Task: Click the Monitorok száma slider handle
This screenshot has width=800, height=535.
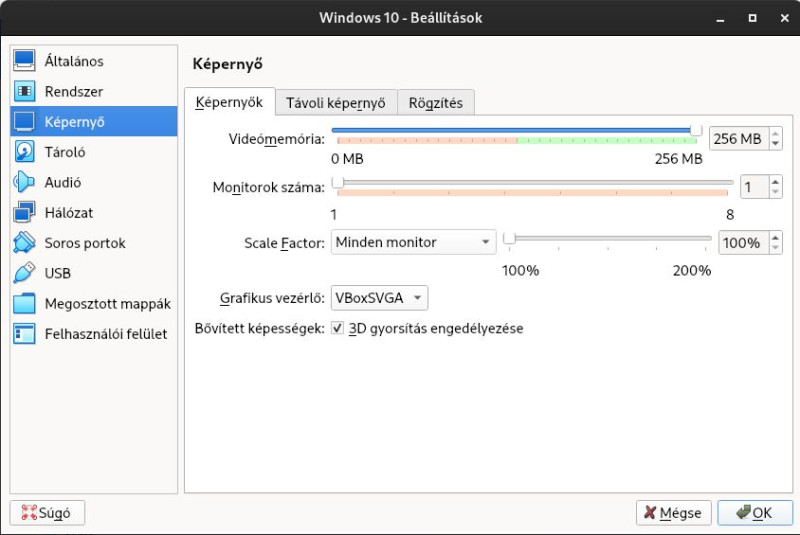Action: point(338,182)
